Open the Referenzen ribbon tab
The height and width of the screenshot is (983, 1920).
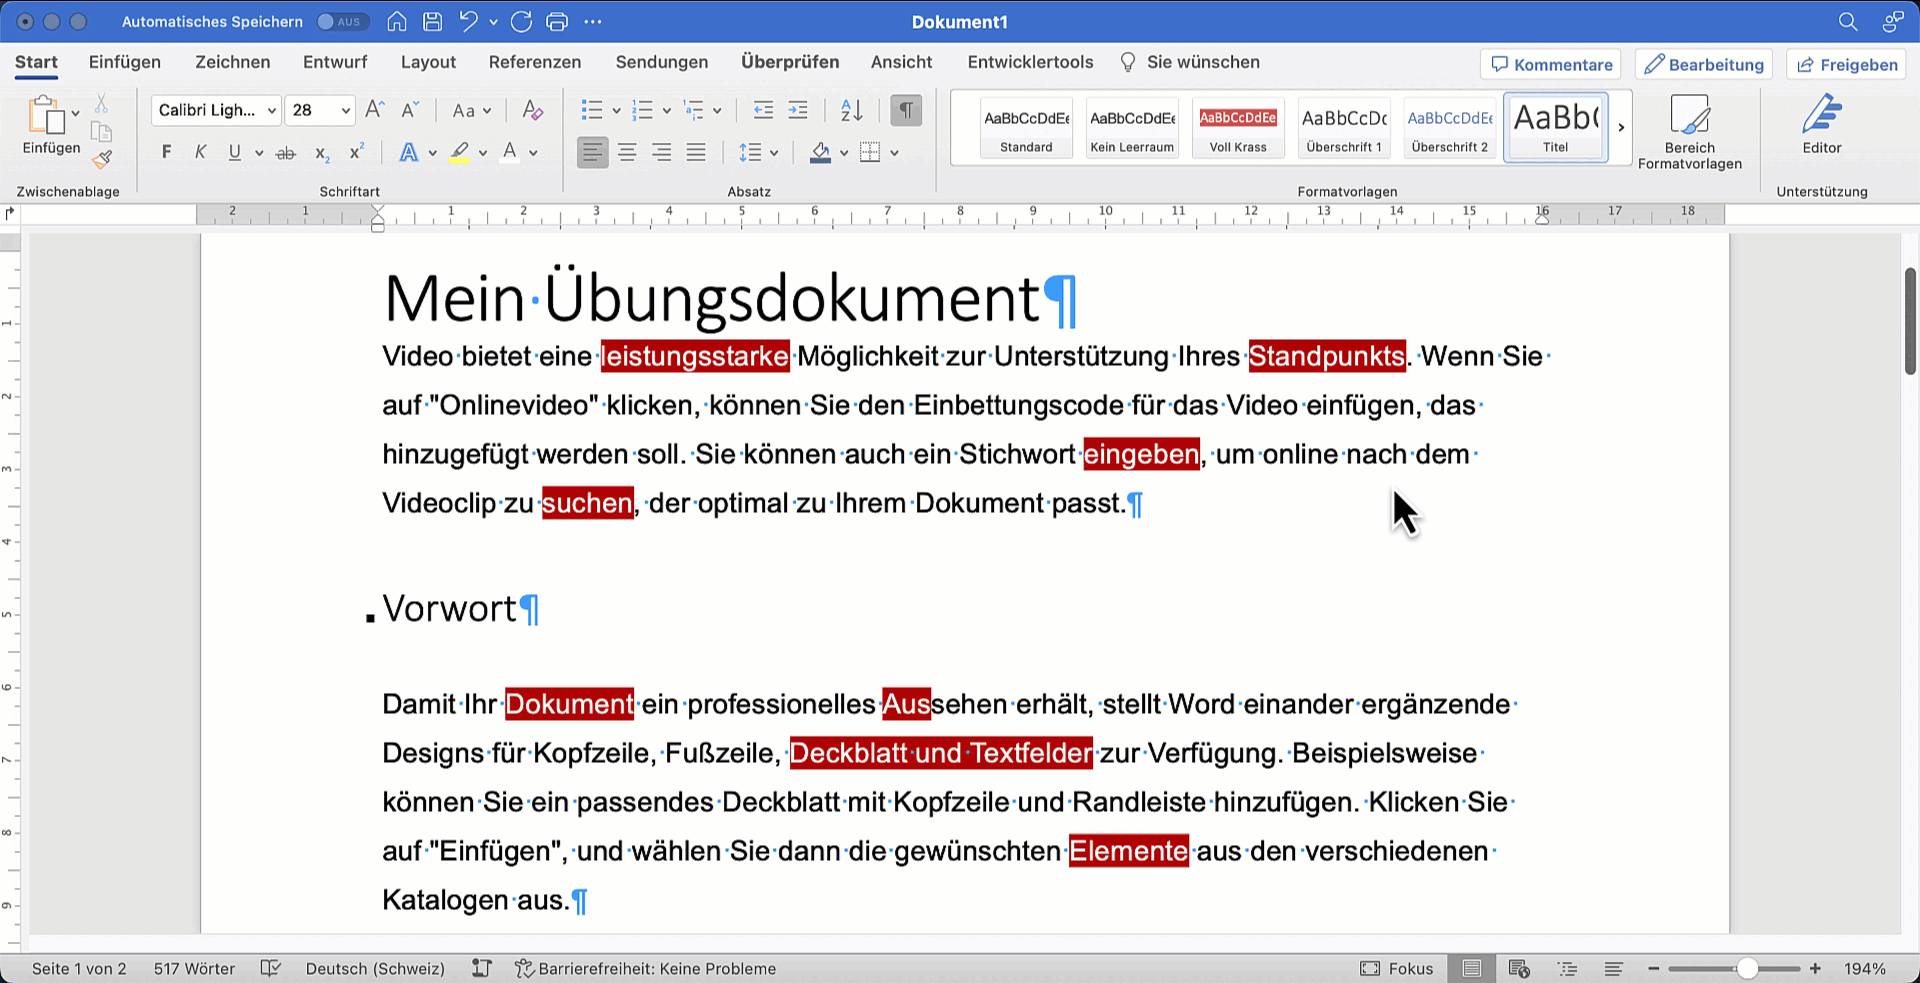click(534, 62)
